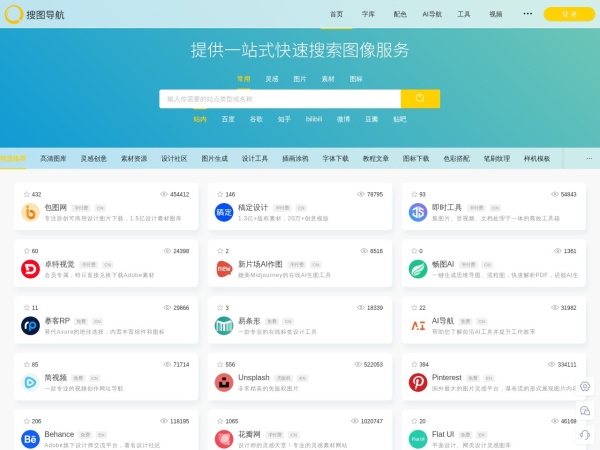Select the 高清图库 category tab
The width and height of the screenshot is (600, 450).
pos(53,158)
